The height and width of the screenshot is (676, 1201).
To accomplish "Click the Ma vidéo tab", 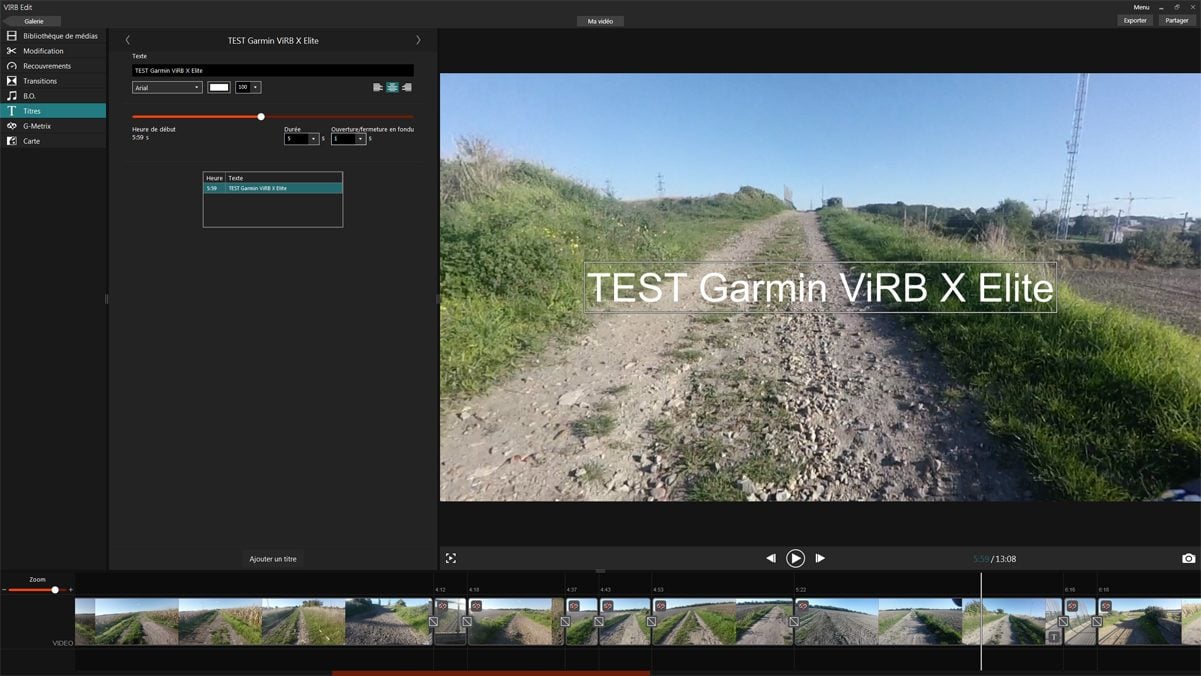I will click(600, 21).
